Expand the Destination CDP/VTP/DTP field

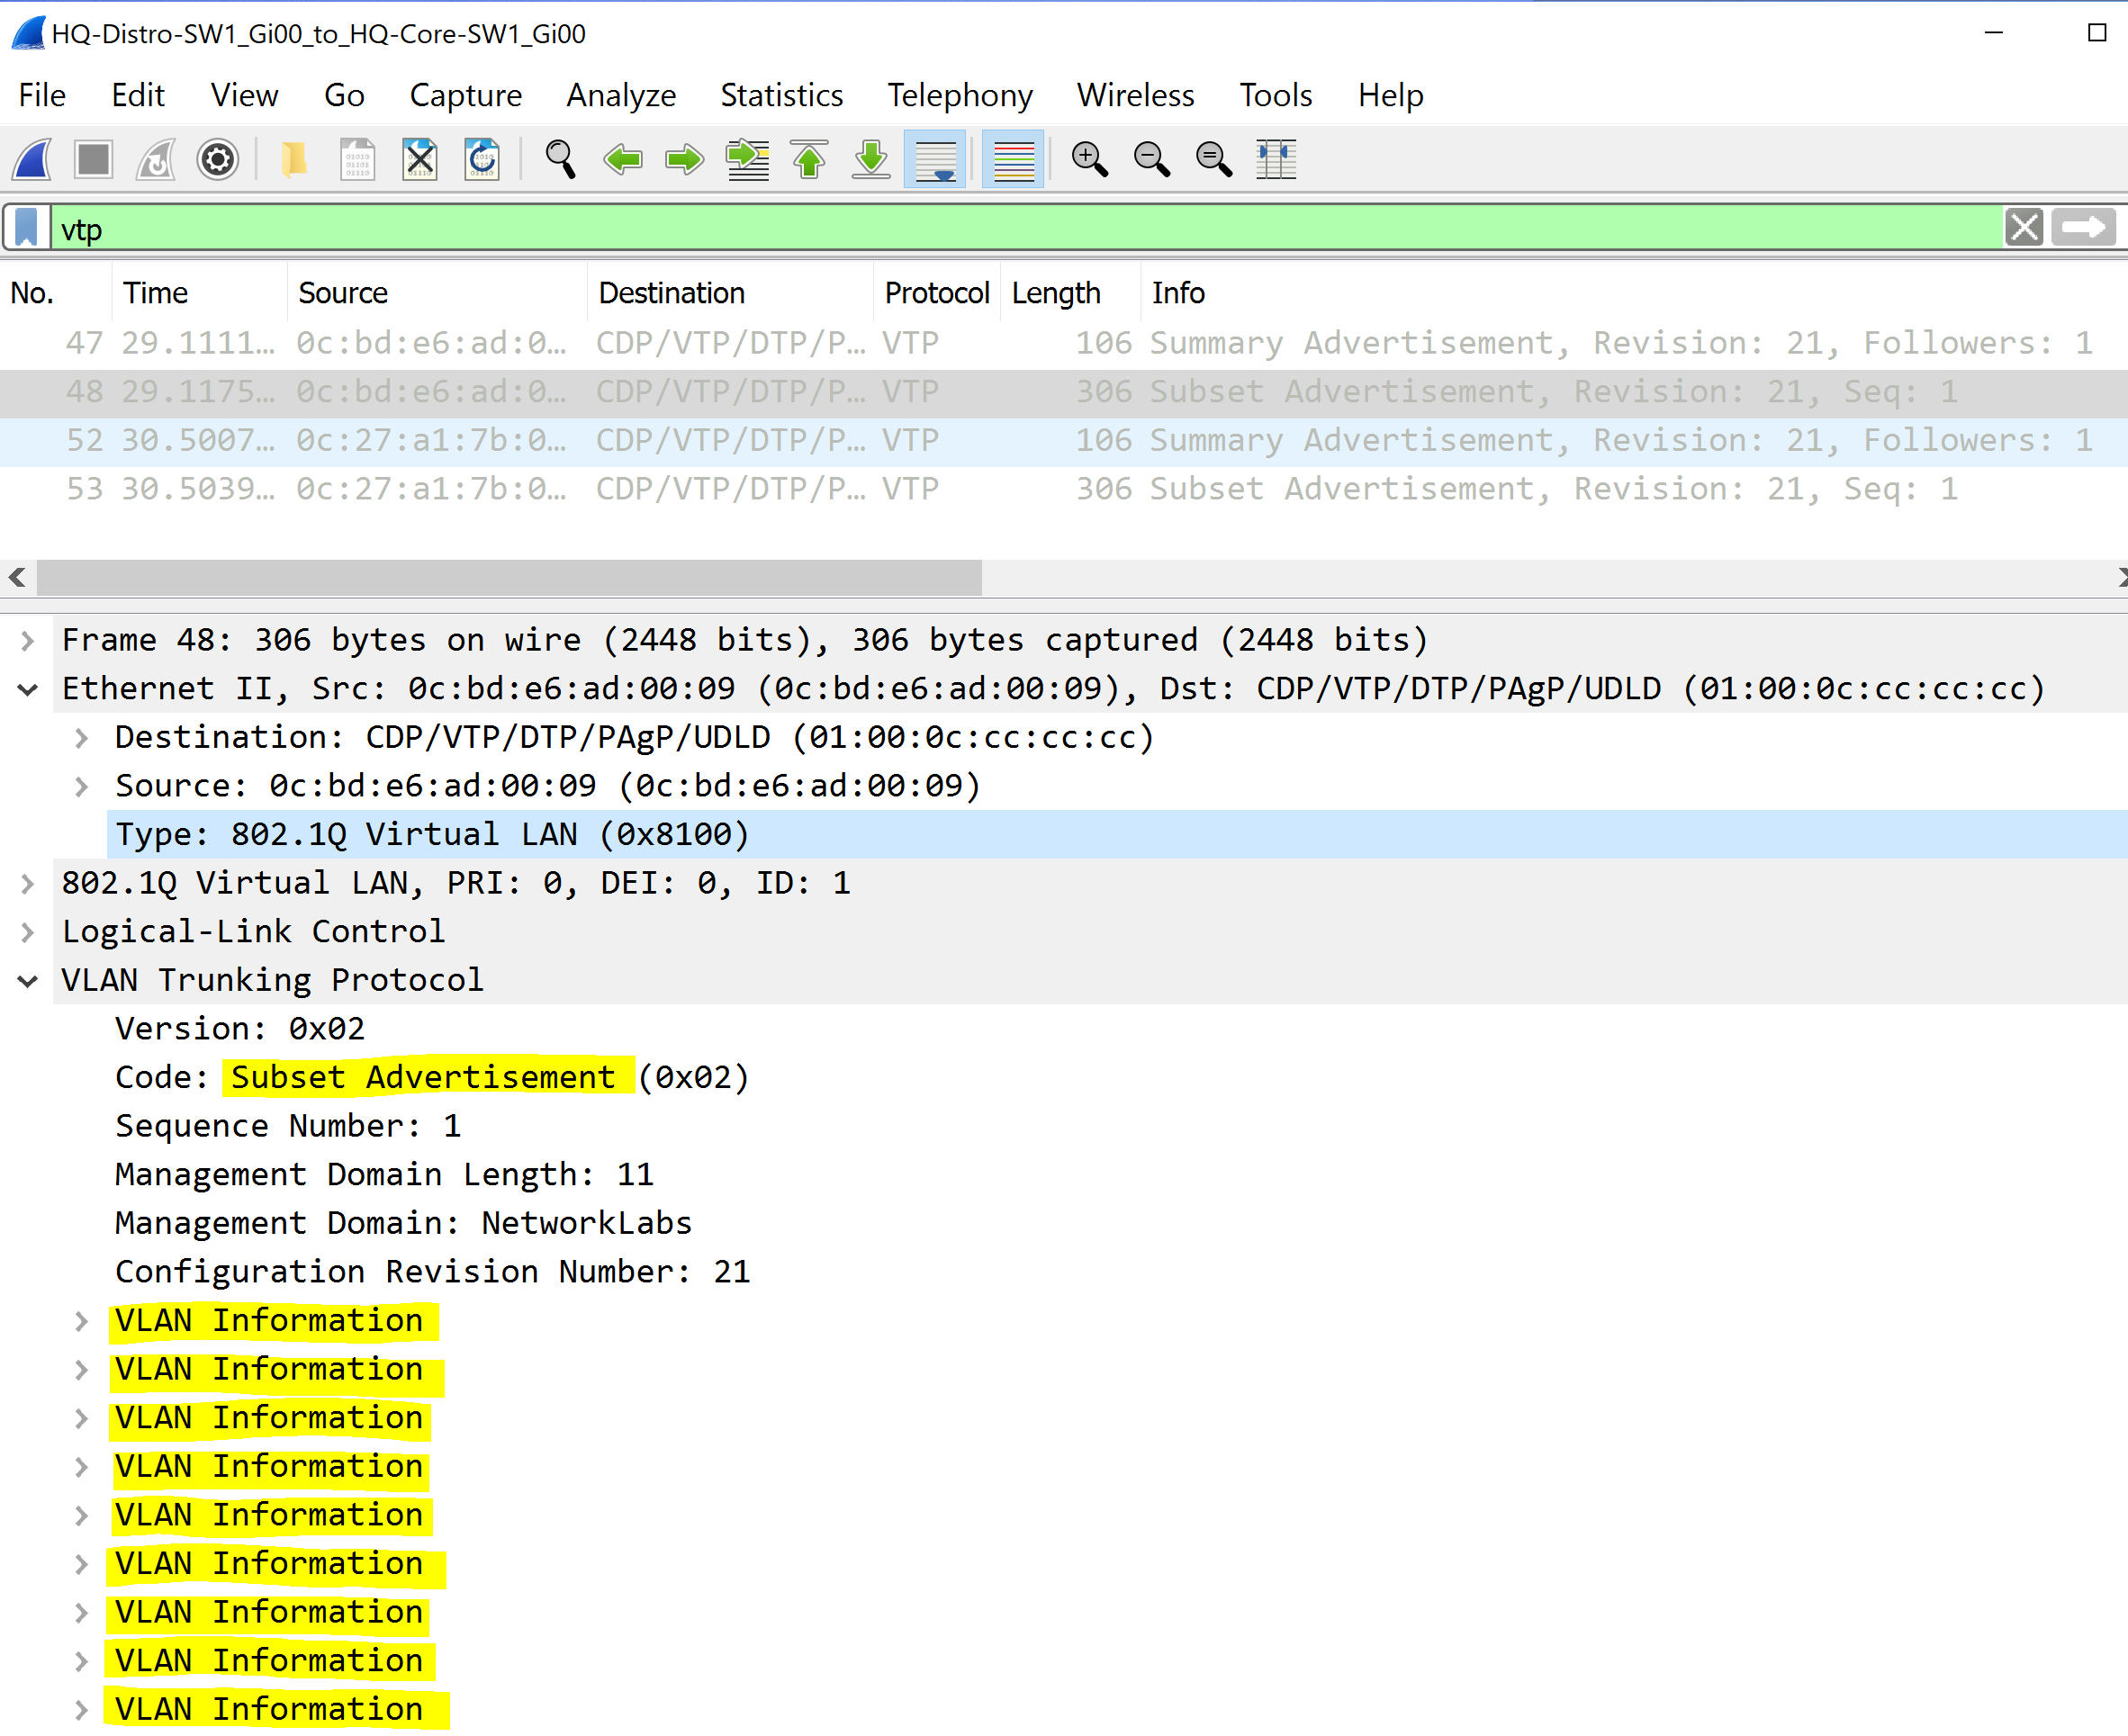pos(82,738)
